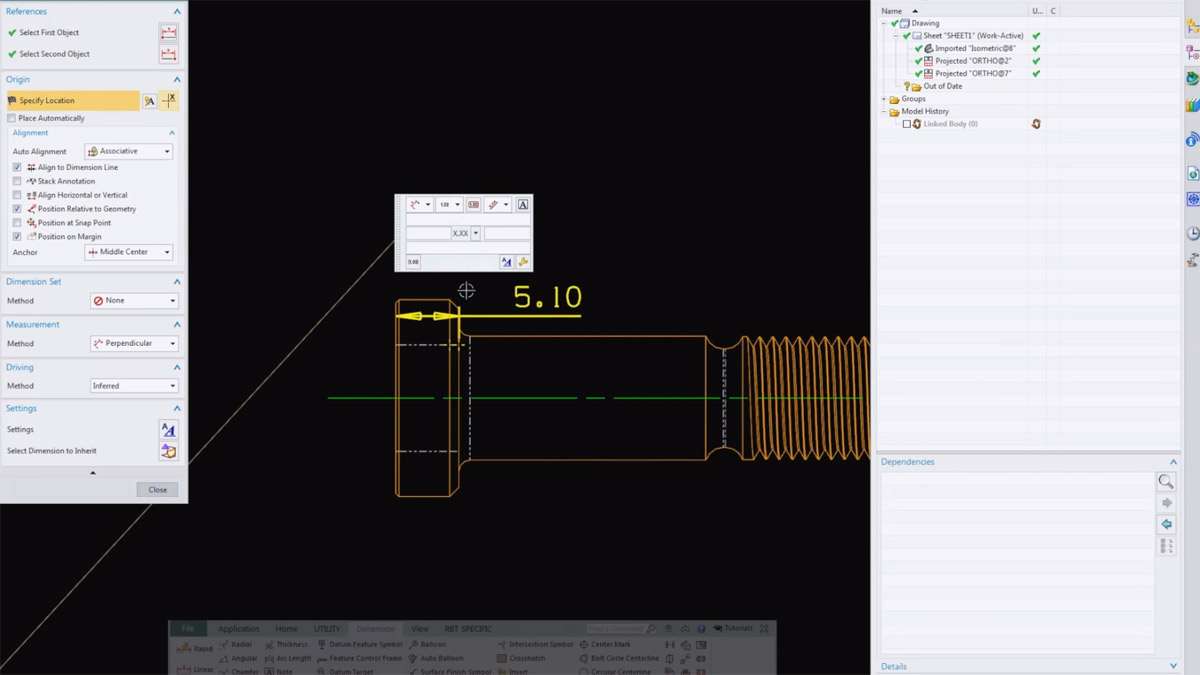Click the Select Second Object icon
Screen dimensions: 1200x675
(x=168, y=54)
